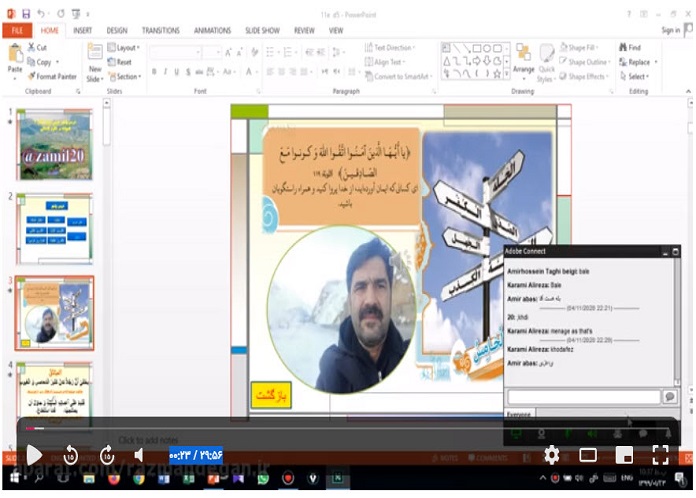
Task: Switch to the INSERT tab
Action: tap(83, 30)
